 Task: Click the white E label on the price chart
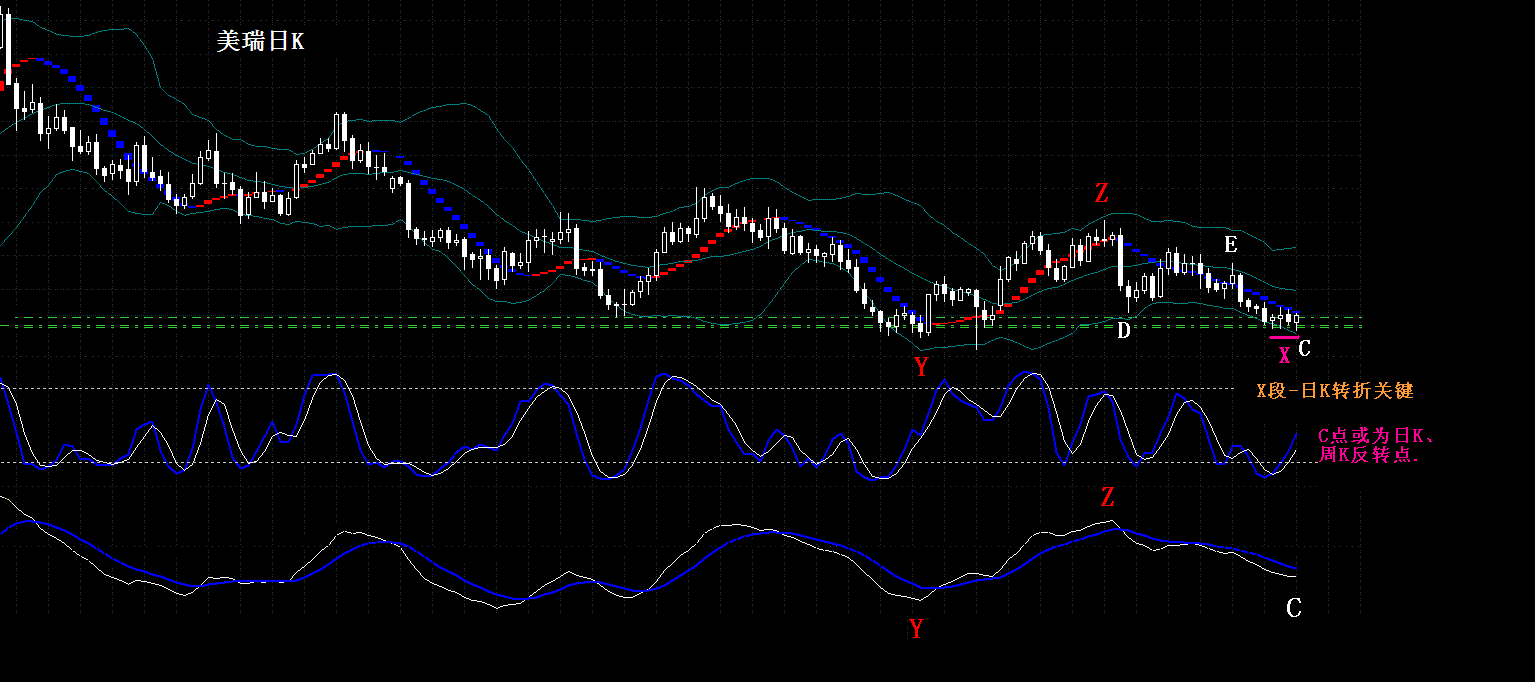1230,244
